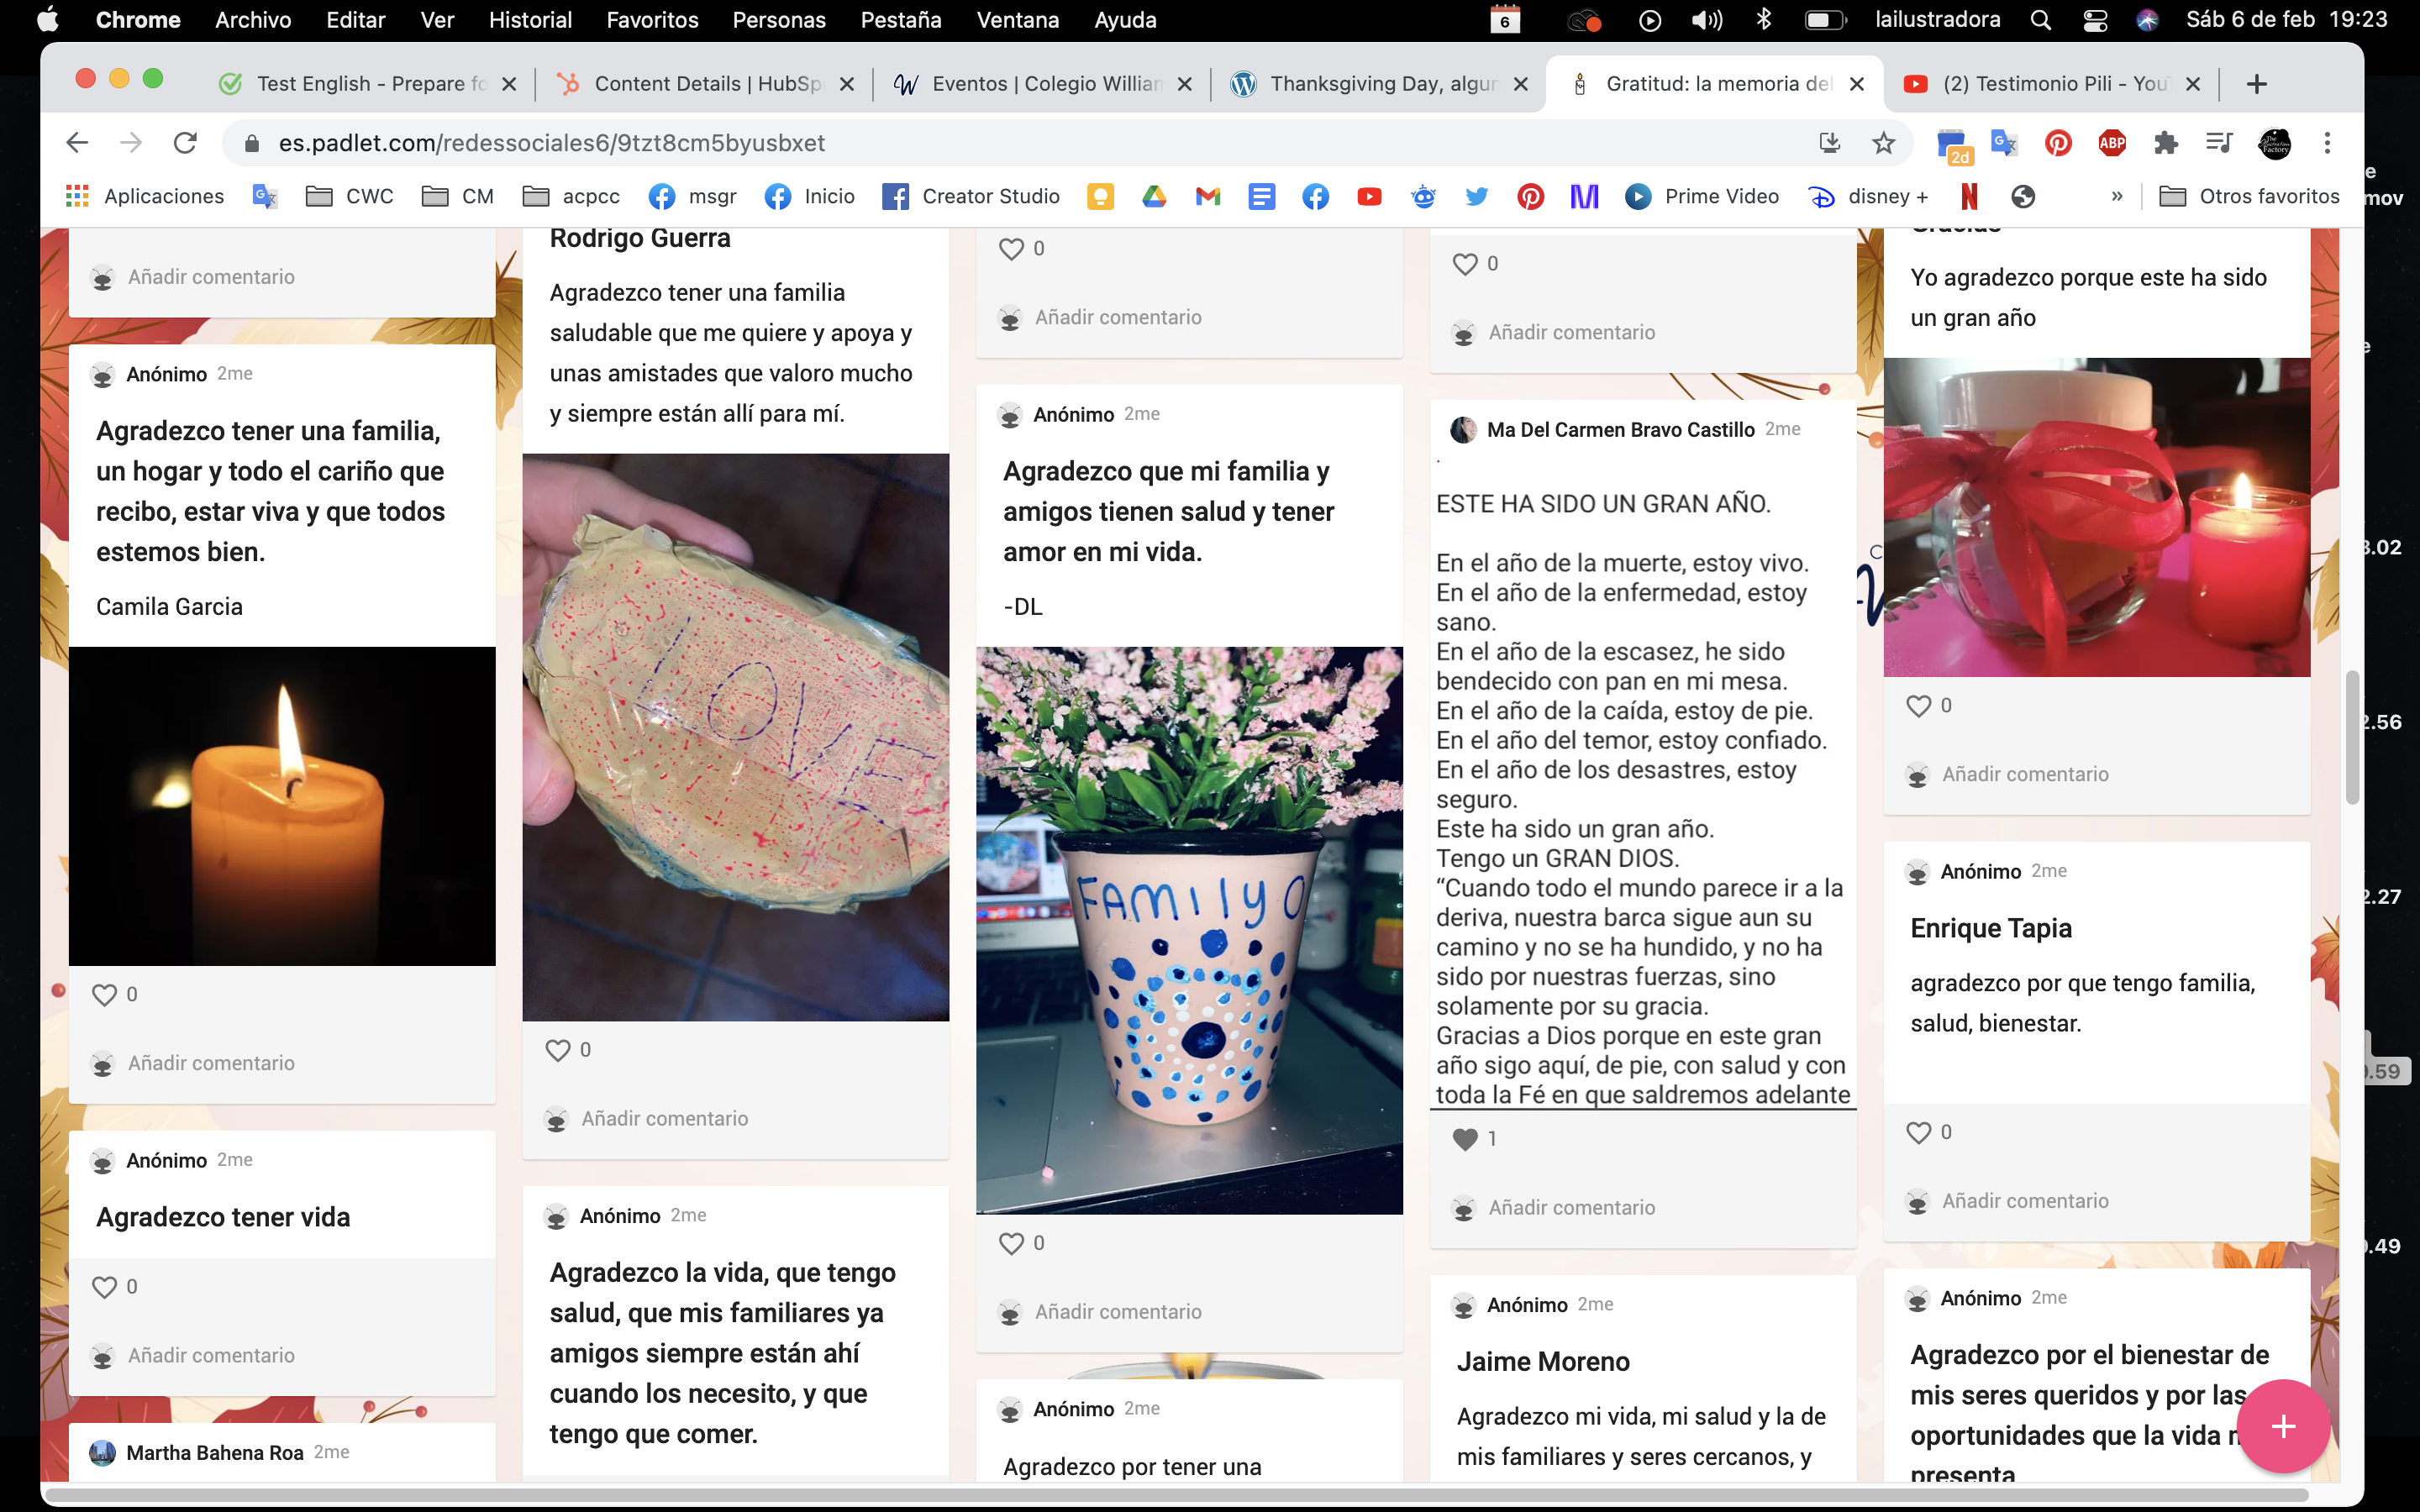Like the Enrique Tapia post
Image resolution: width=2420 pixels, height=1512 pixels.
coord(1918,1132)
